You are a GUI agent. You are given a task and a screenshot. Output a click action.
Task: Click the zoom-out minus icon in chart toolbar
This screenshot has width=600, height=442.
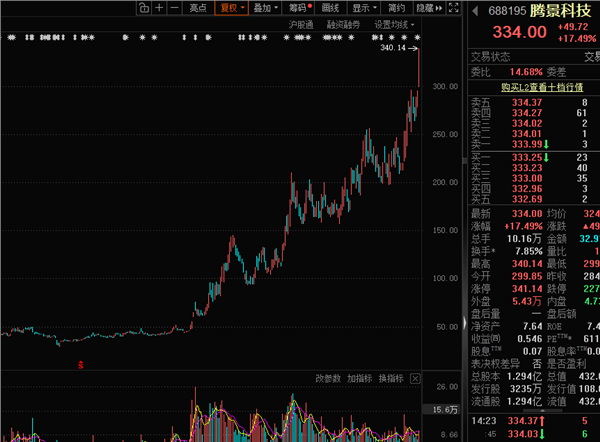point(174,8)
